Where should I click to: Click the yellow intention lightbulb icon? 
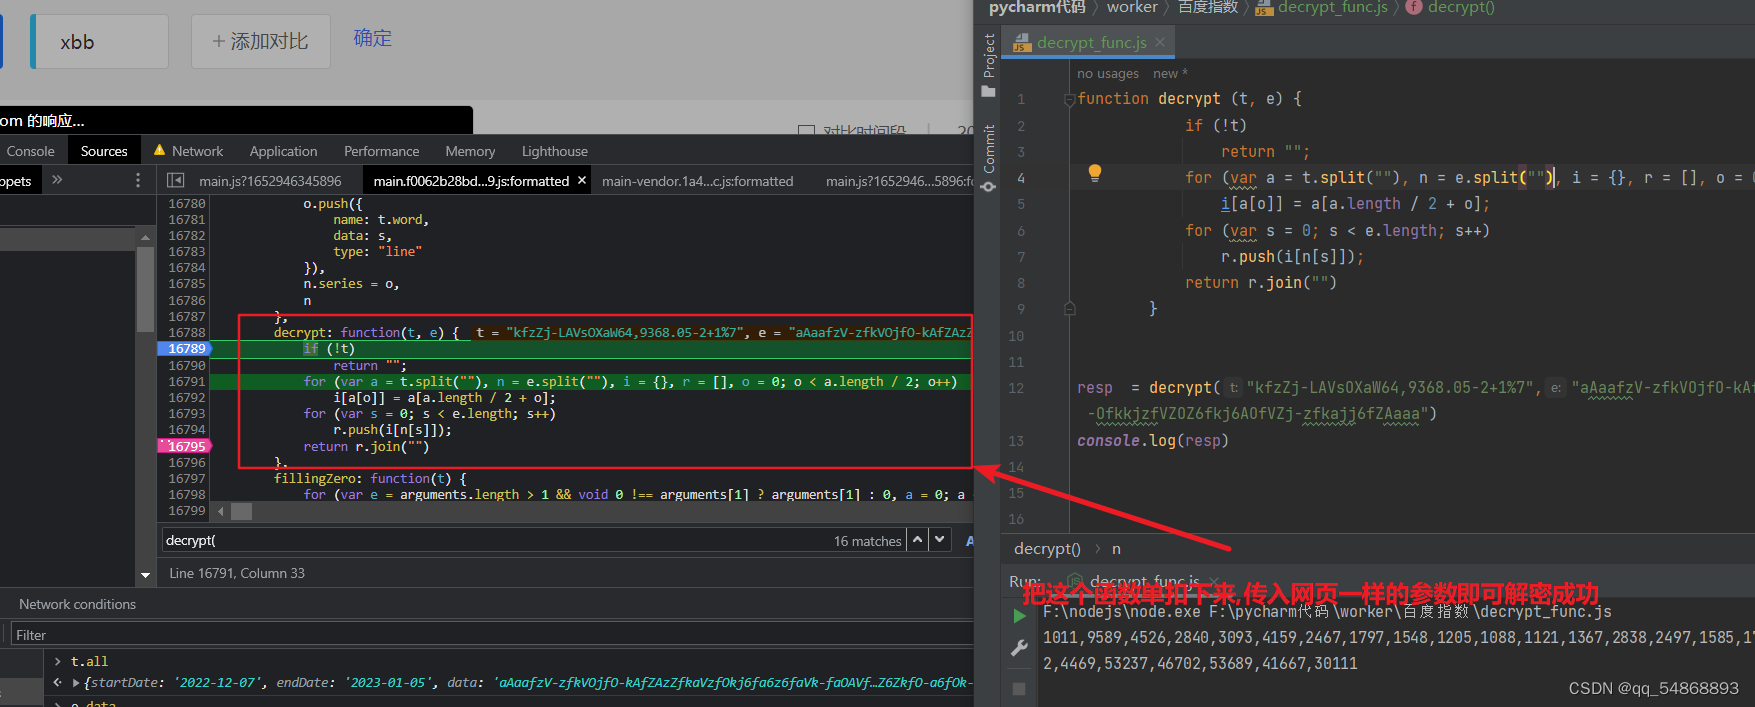(1095, 173)
